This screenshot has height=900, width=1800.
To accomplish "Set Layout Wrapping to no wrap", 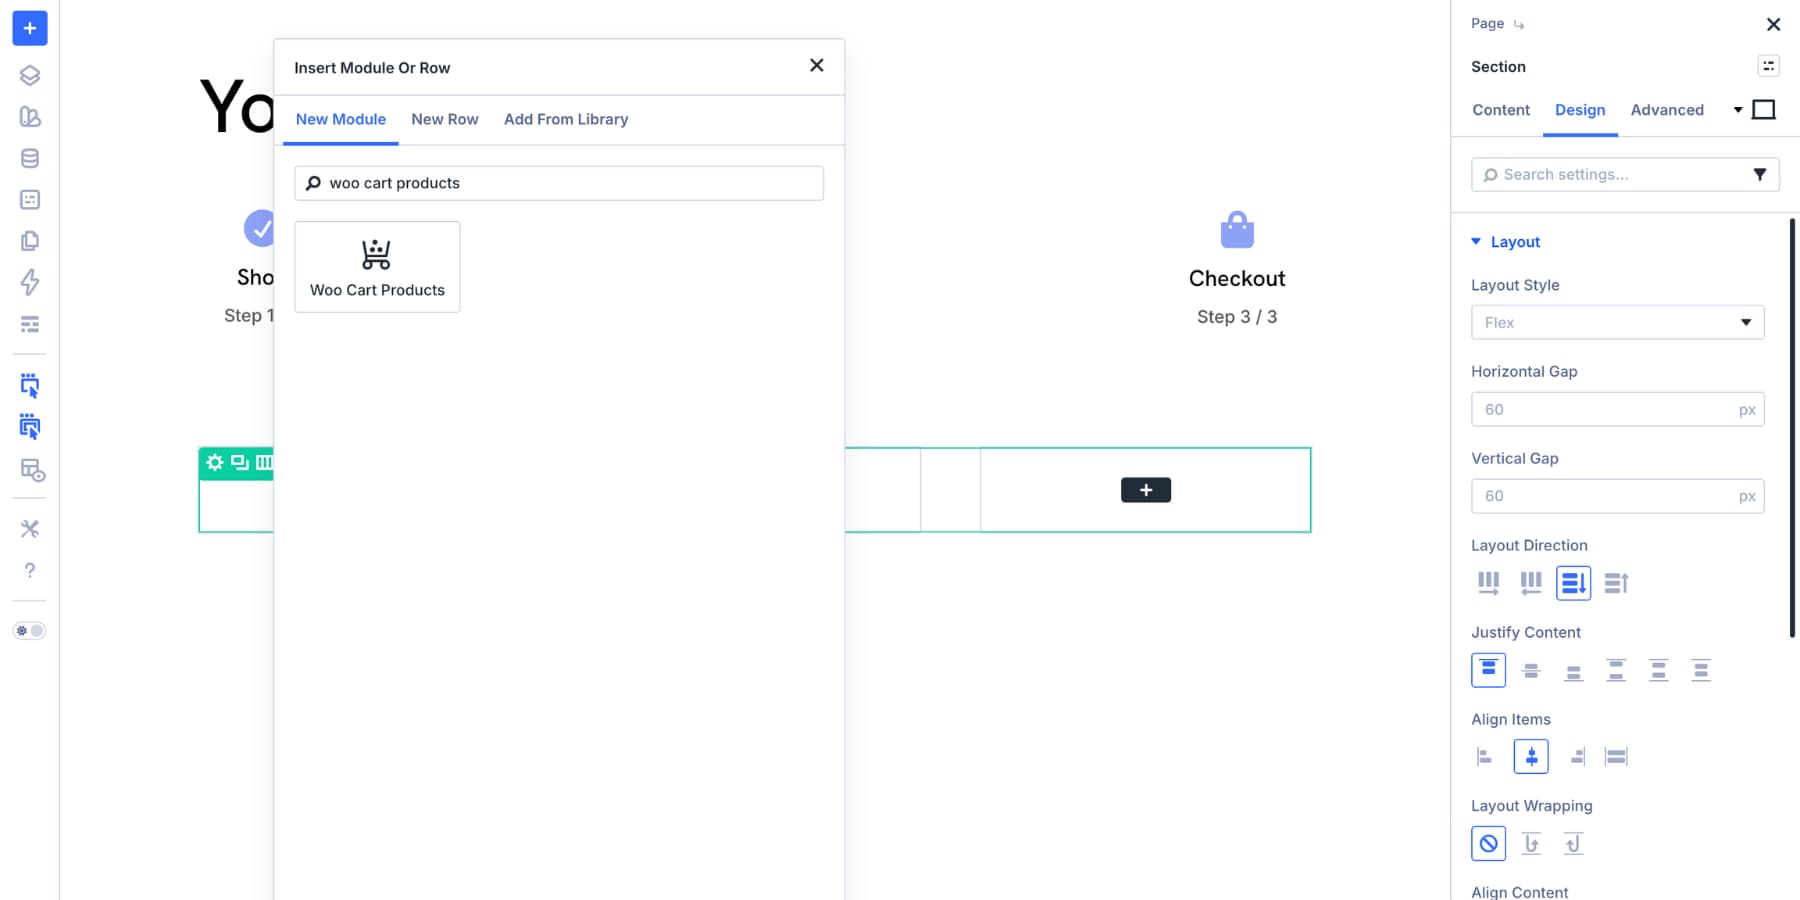I will coord(1489,844).
